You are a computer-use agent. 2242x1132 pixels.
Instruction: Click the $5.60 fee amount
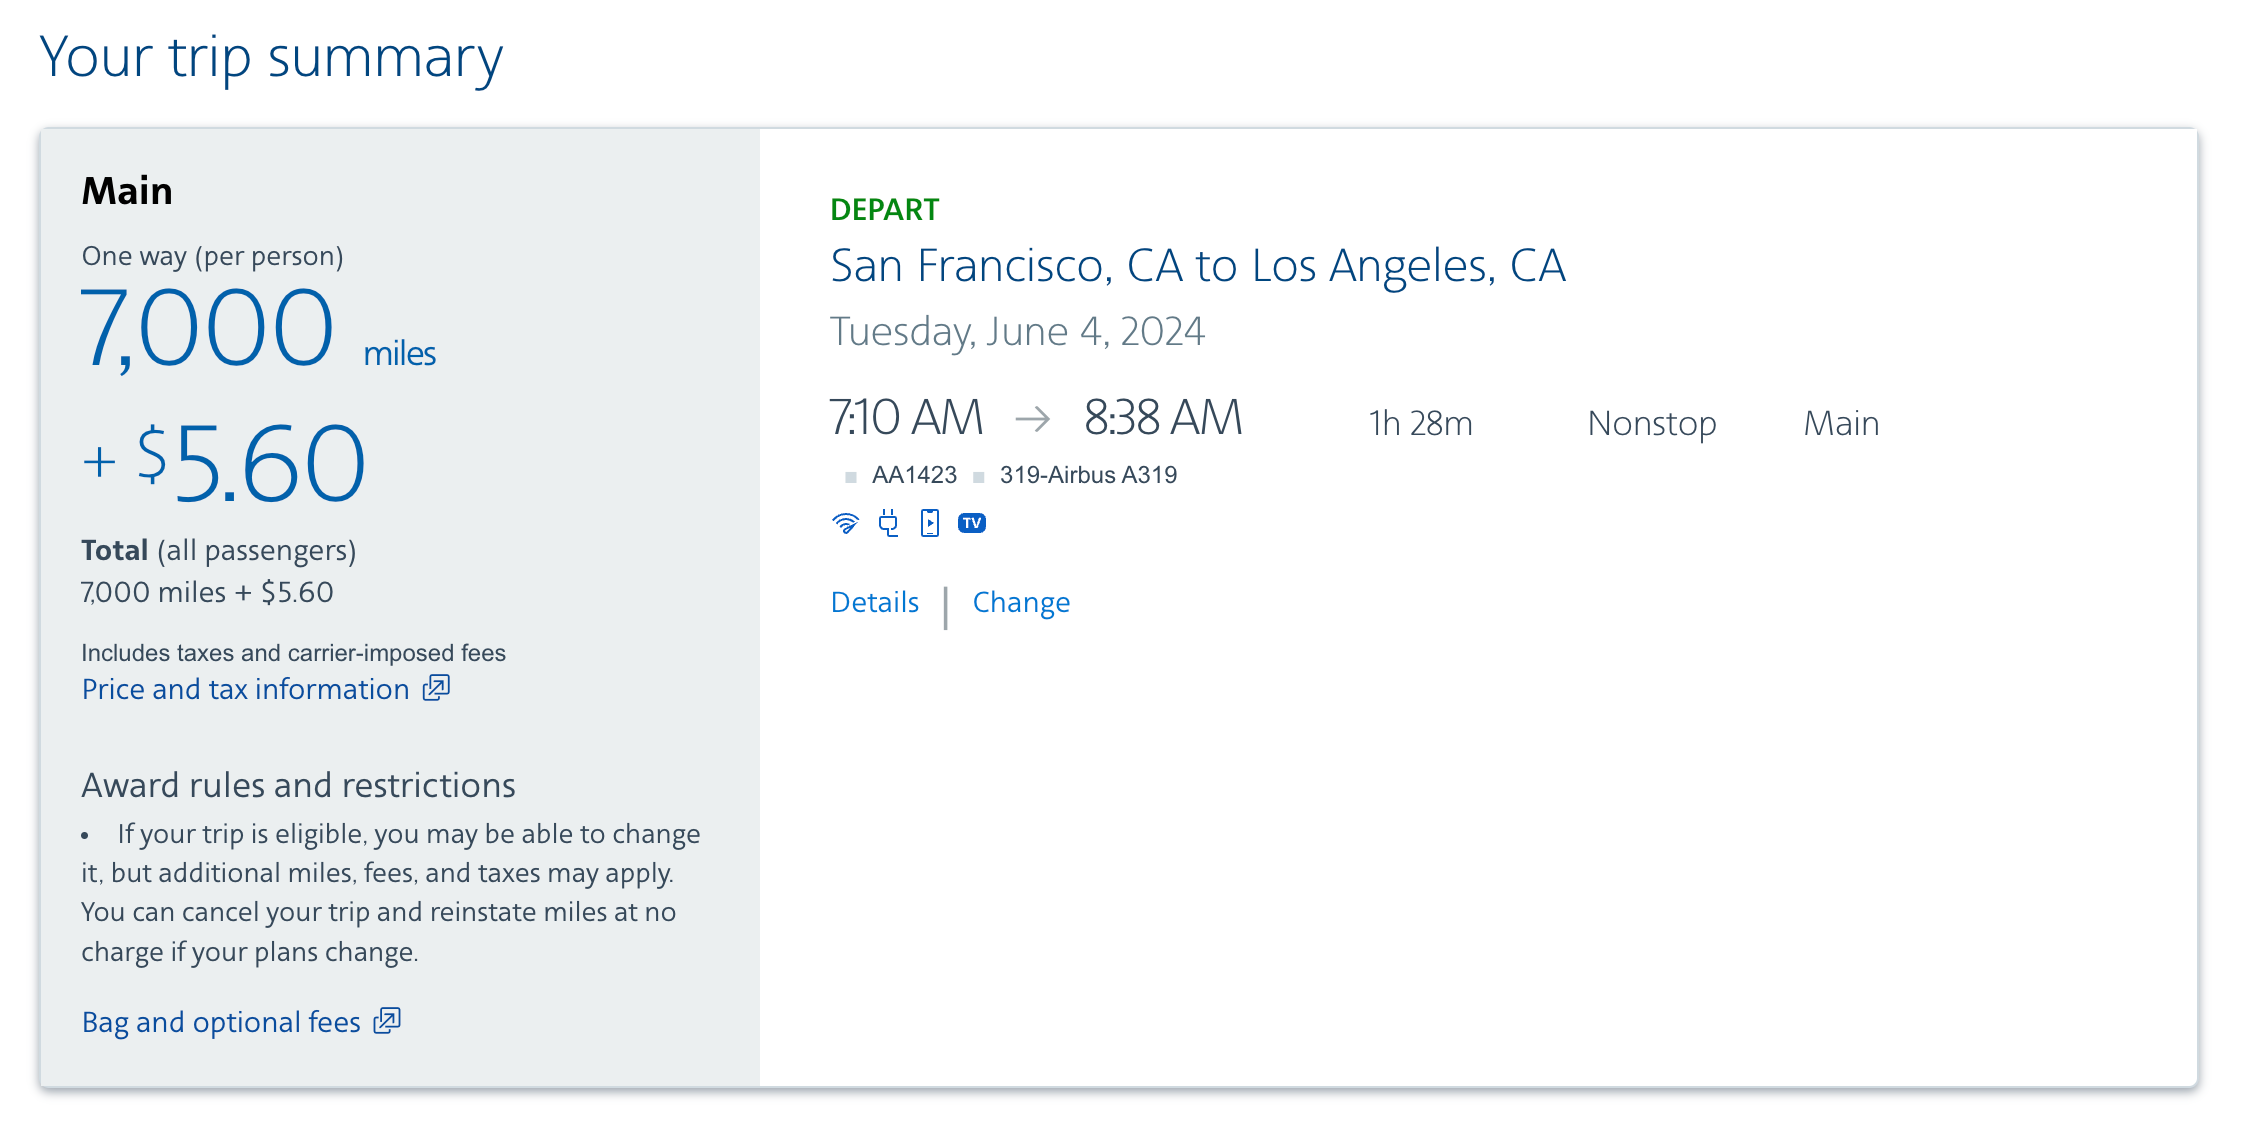251,463
